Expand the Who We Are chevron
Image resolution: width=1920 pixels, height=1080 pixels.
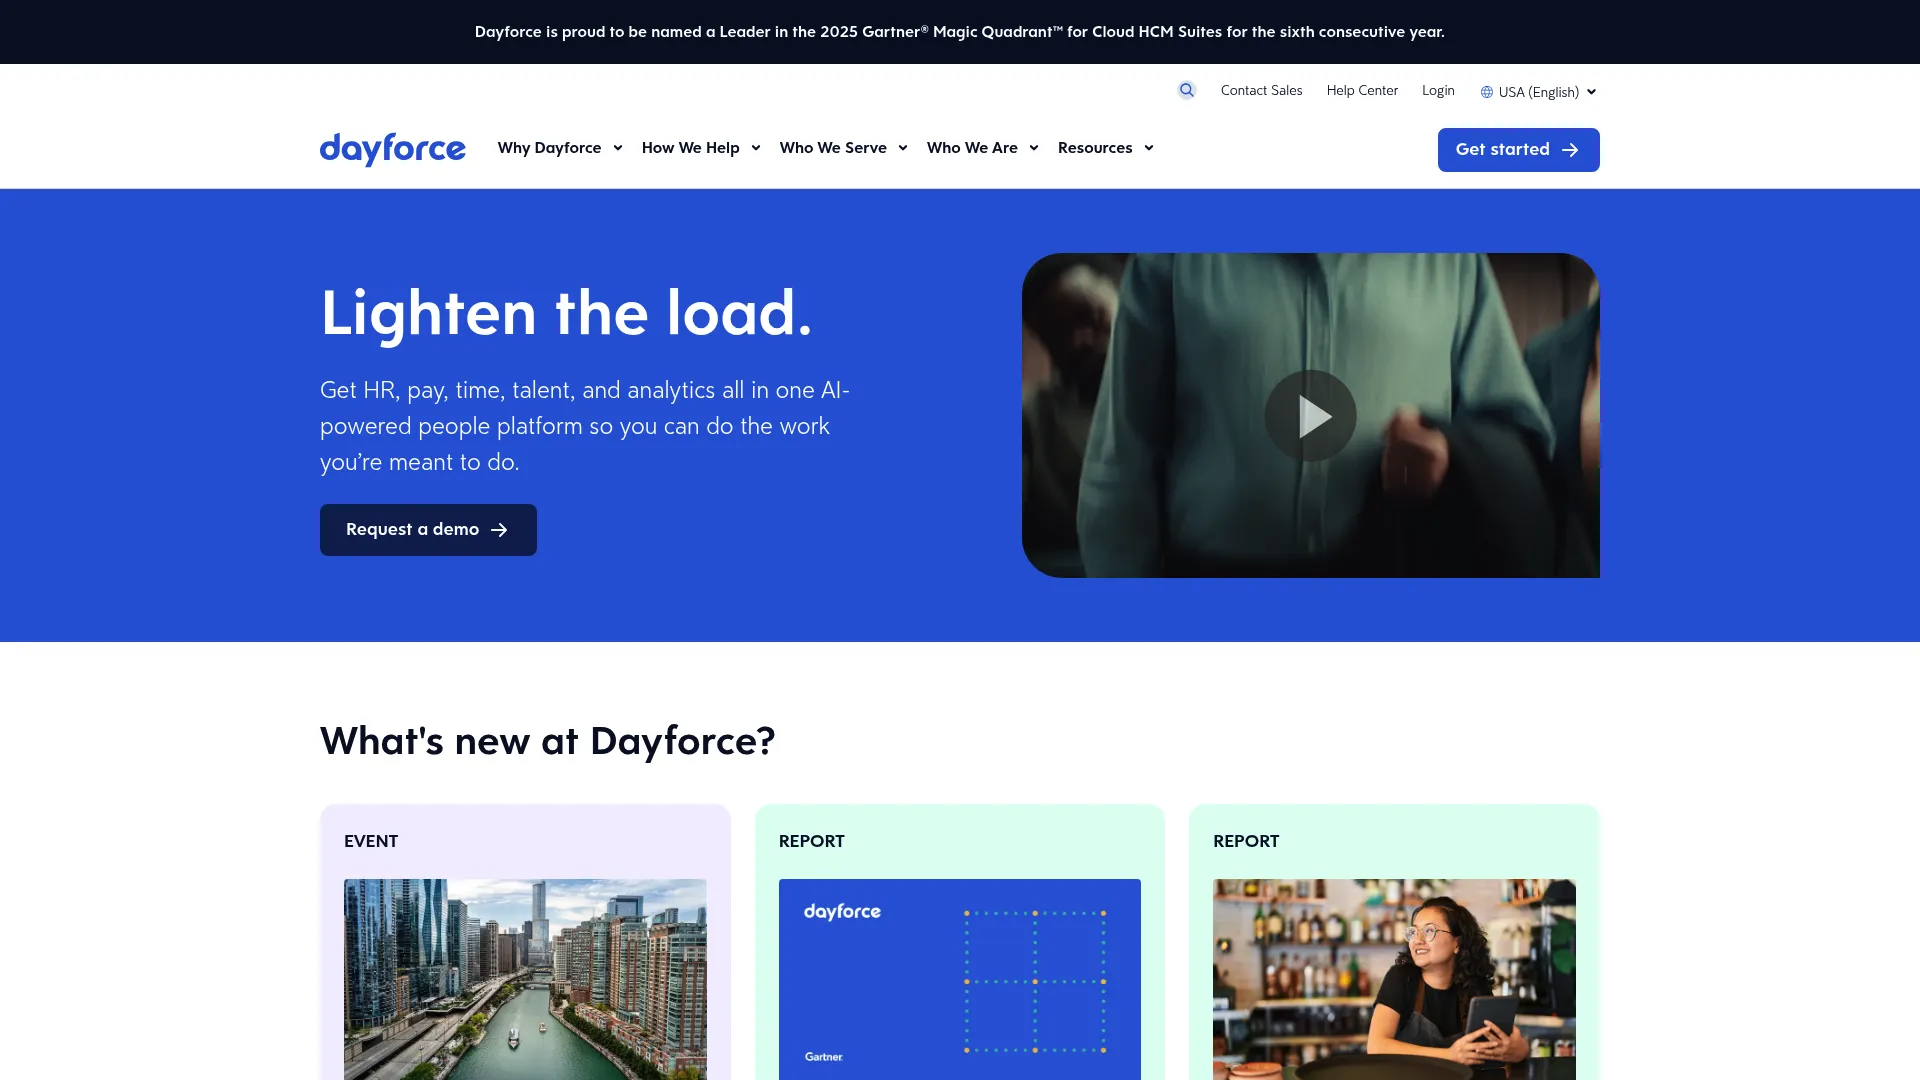click(x=1034, y=148)
